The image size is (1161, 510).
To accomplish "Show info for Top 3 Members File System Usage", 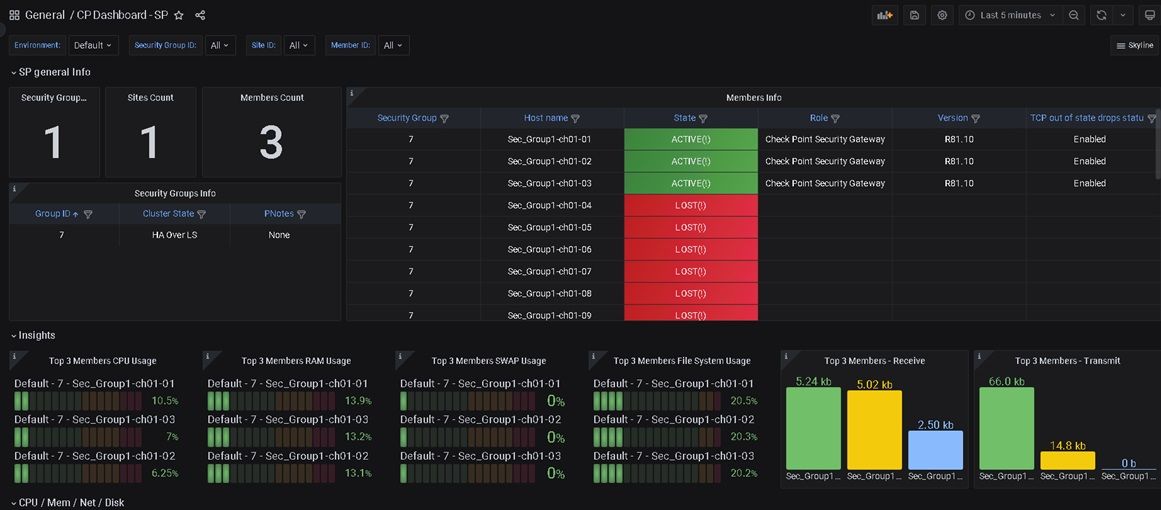I will coord(594,356).
